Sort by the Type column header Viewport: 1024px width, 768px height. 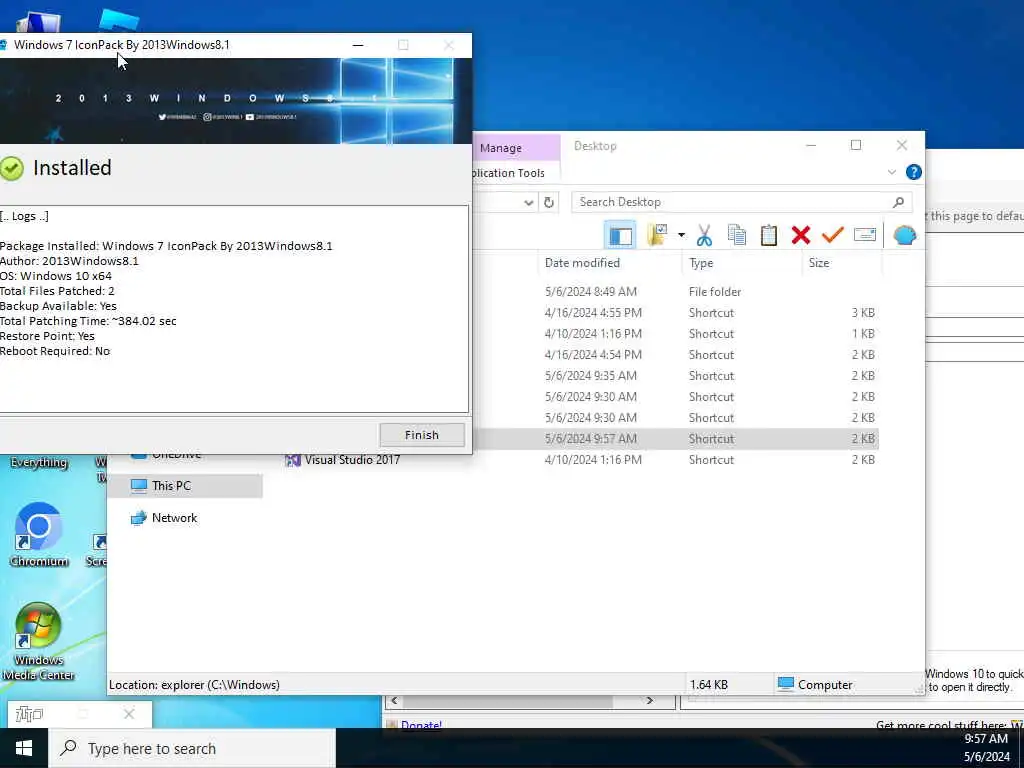coord(701,263)
